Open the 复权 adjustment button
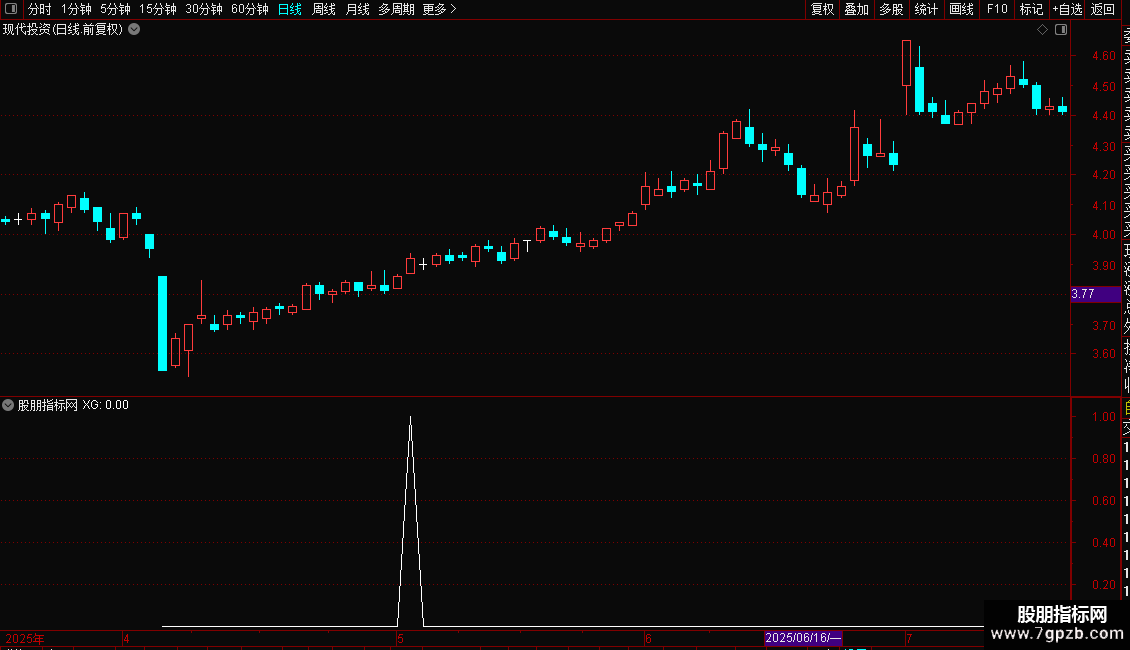The height and width of the screenshot is (650, 1130). 822,9
